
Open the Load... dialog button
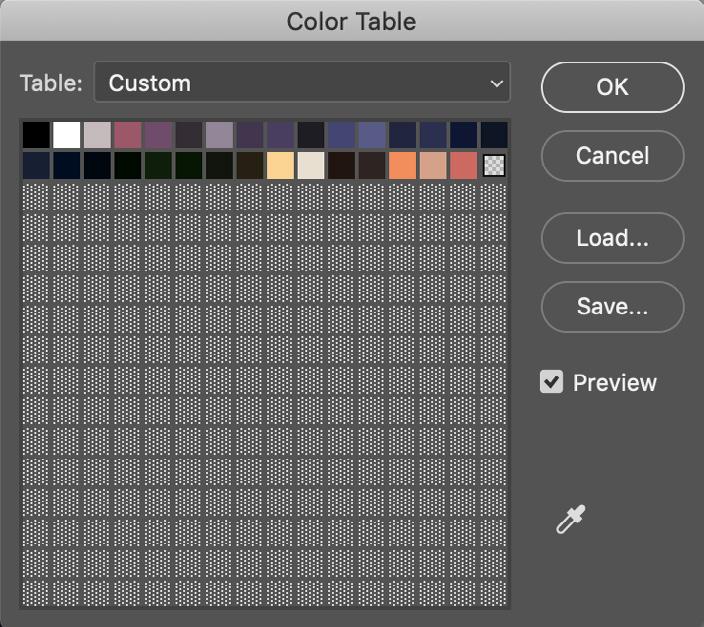(612, 238)
